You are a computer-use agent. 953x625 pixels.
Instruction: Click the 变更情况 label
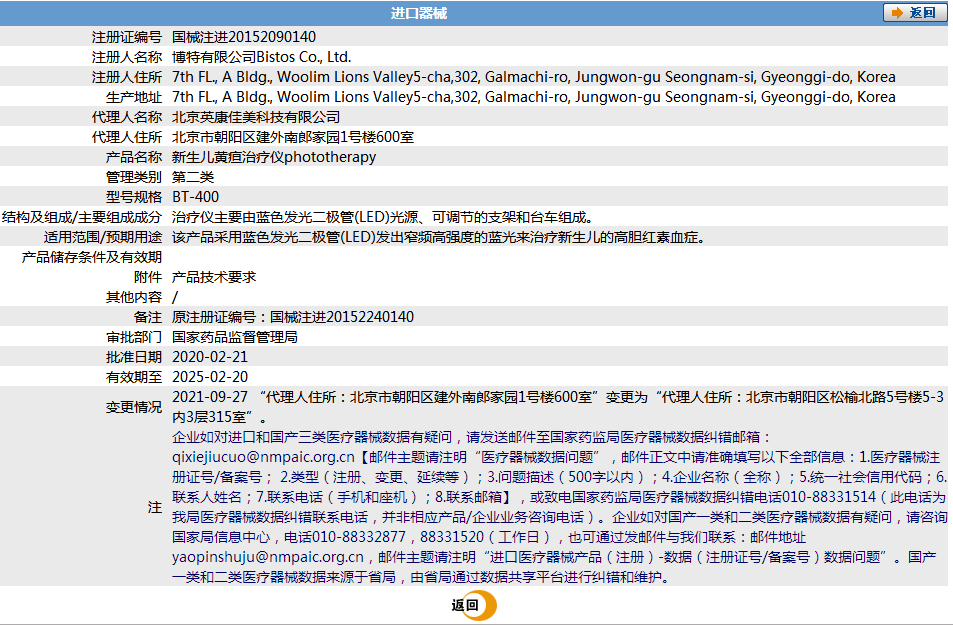tap(134, 407)
